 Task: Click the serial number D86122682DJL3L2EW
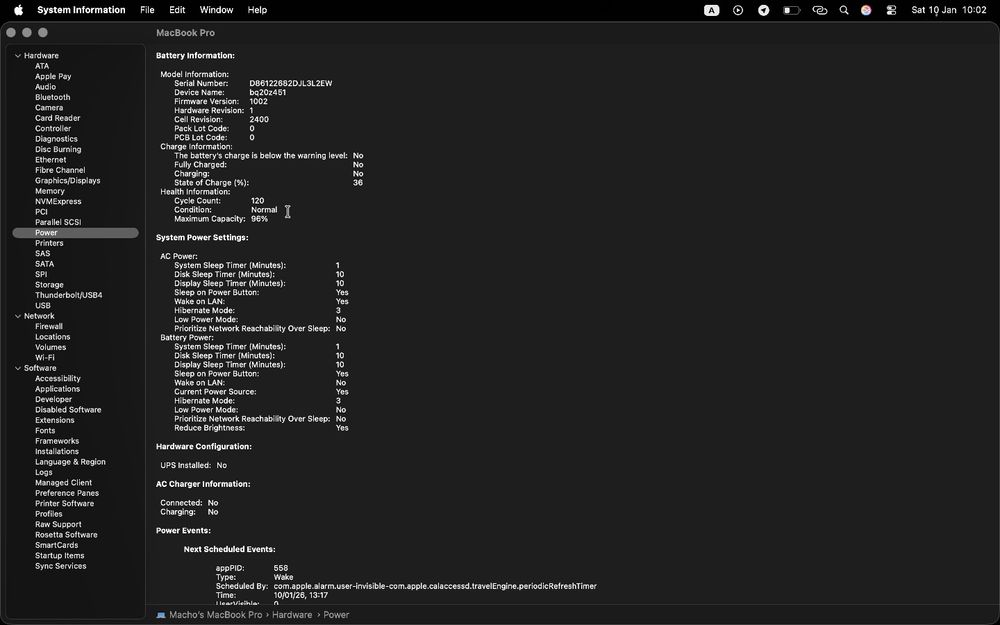coord(291,84)
